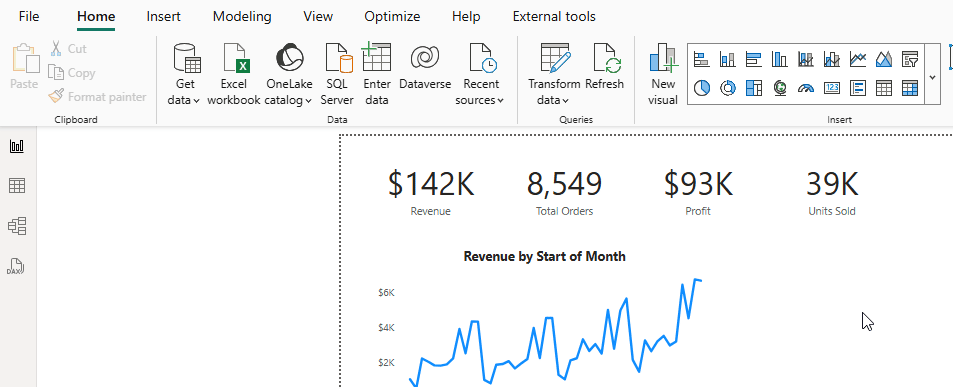953x387 pixels.
Task: Insert a line and stacked column chart
Action: pyautogui.click(x=806, y=59)
